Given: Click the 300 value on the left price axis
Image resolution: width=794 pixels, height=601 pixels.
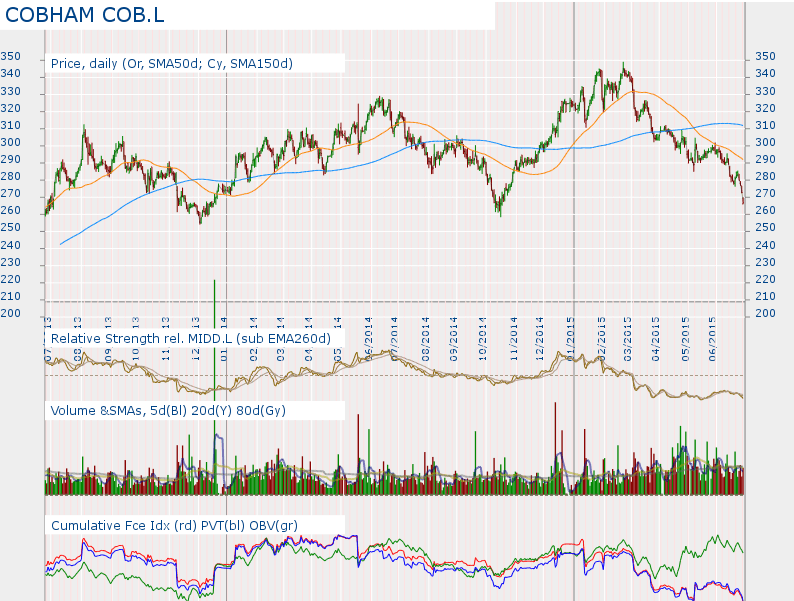Looking at the screenshot, I should (11, 142).
